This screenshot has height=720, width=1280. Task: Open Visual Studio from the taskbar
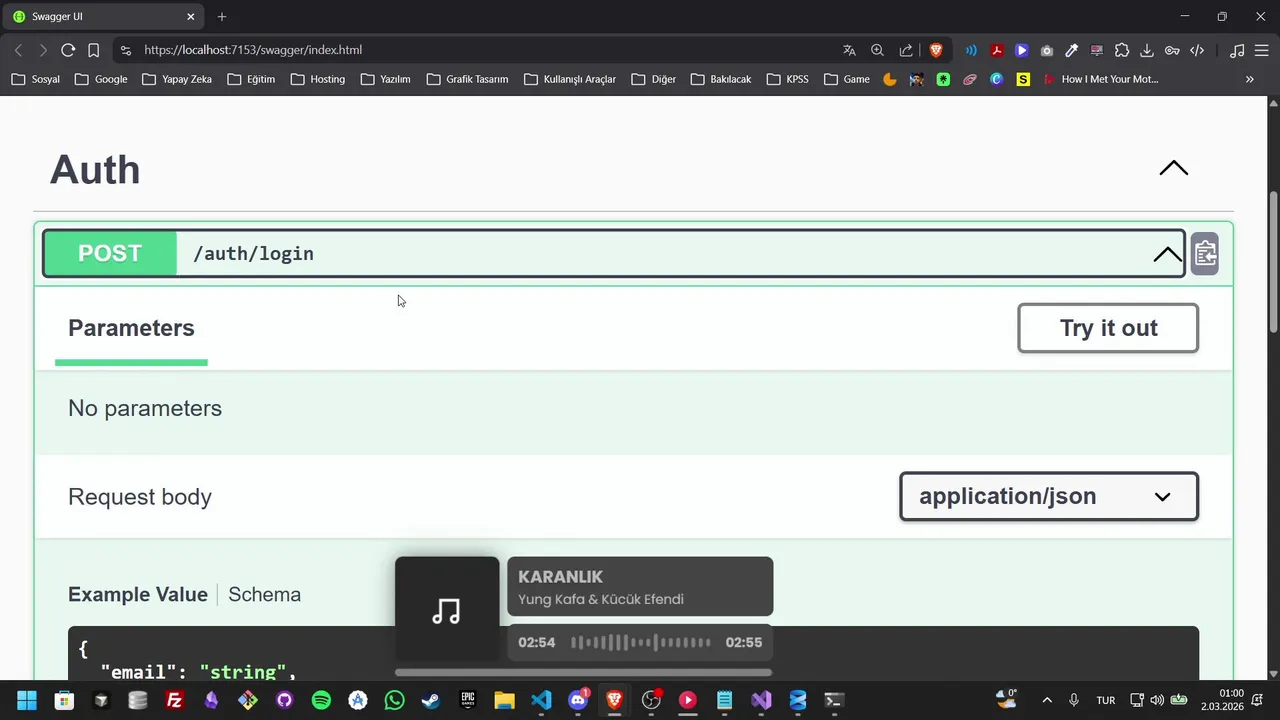tap(761, 700)
